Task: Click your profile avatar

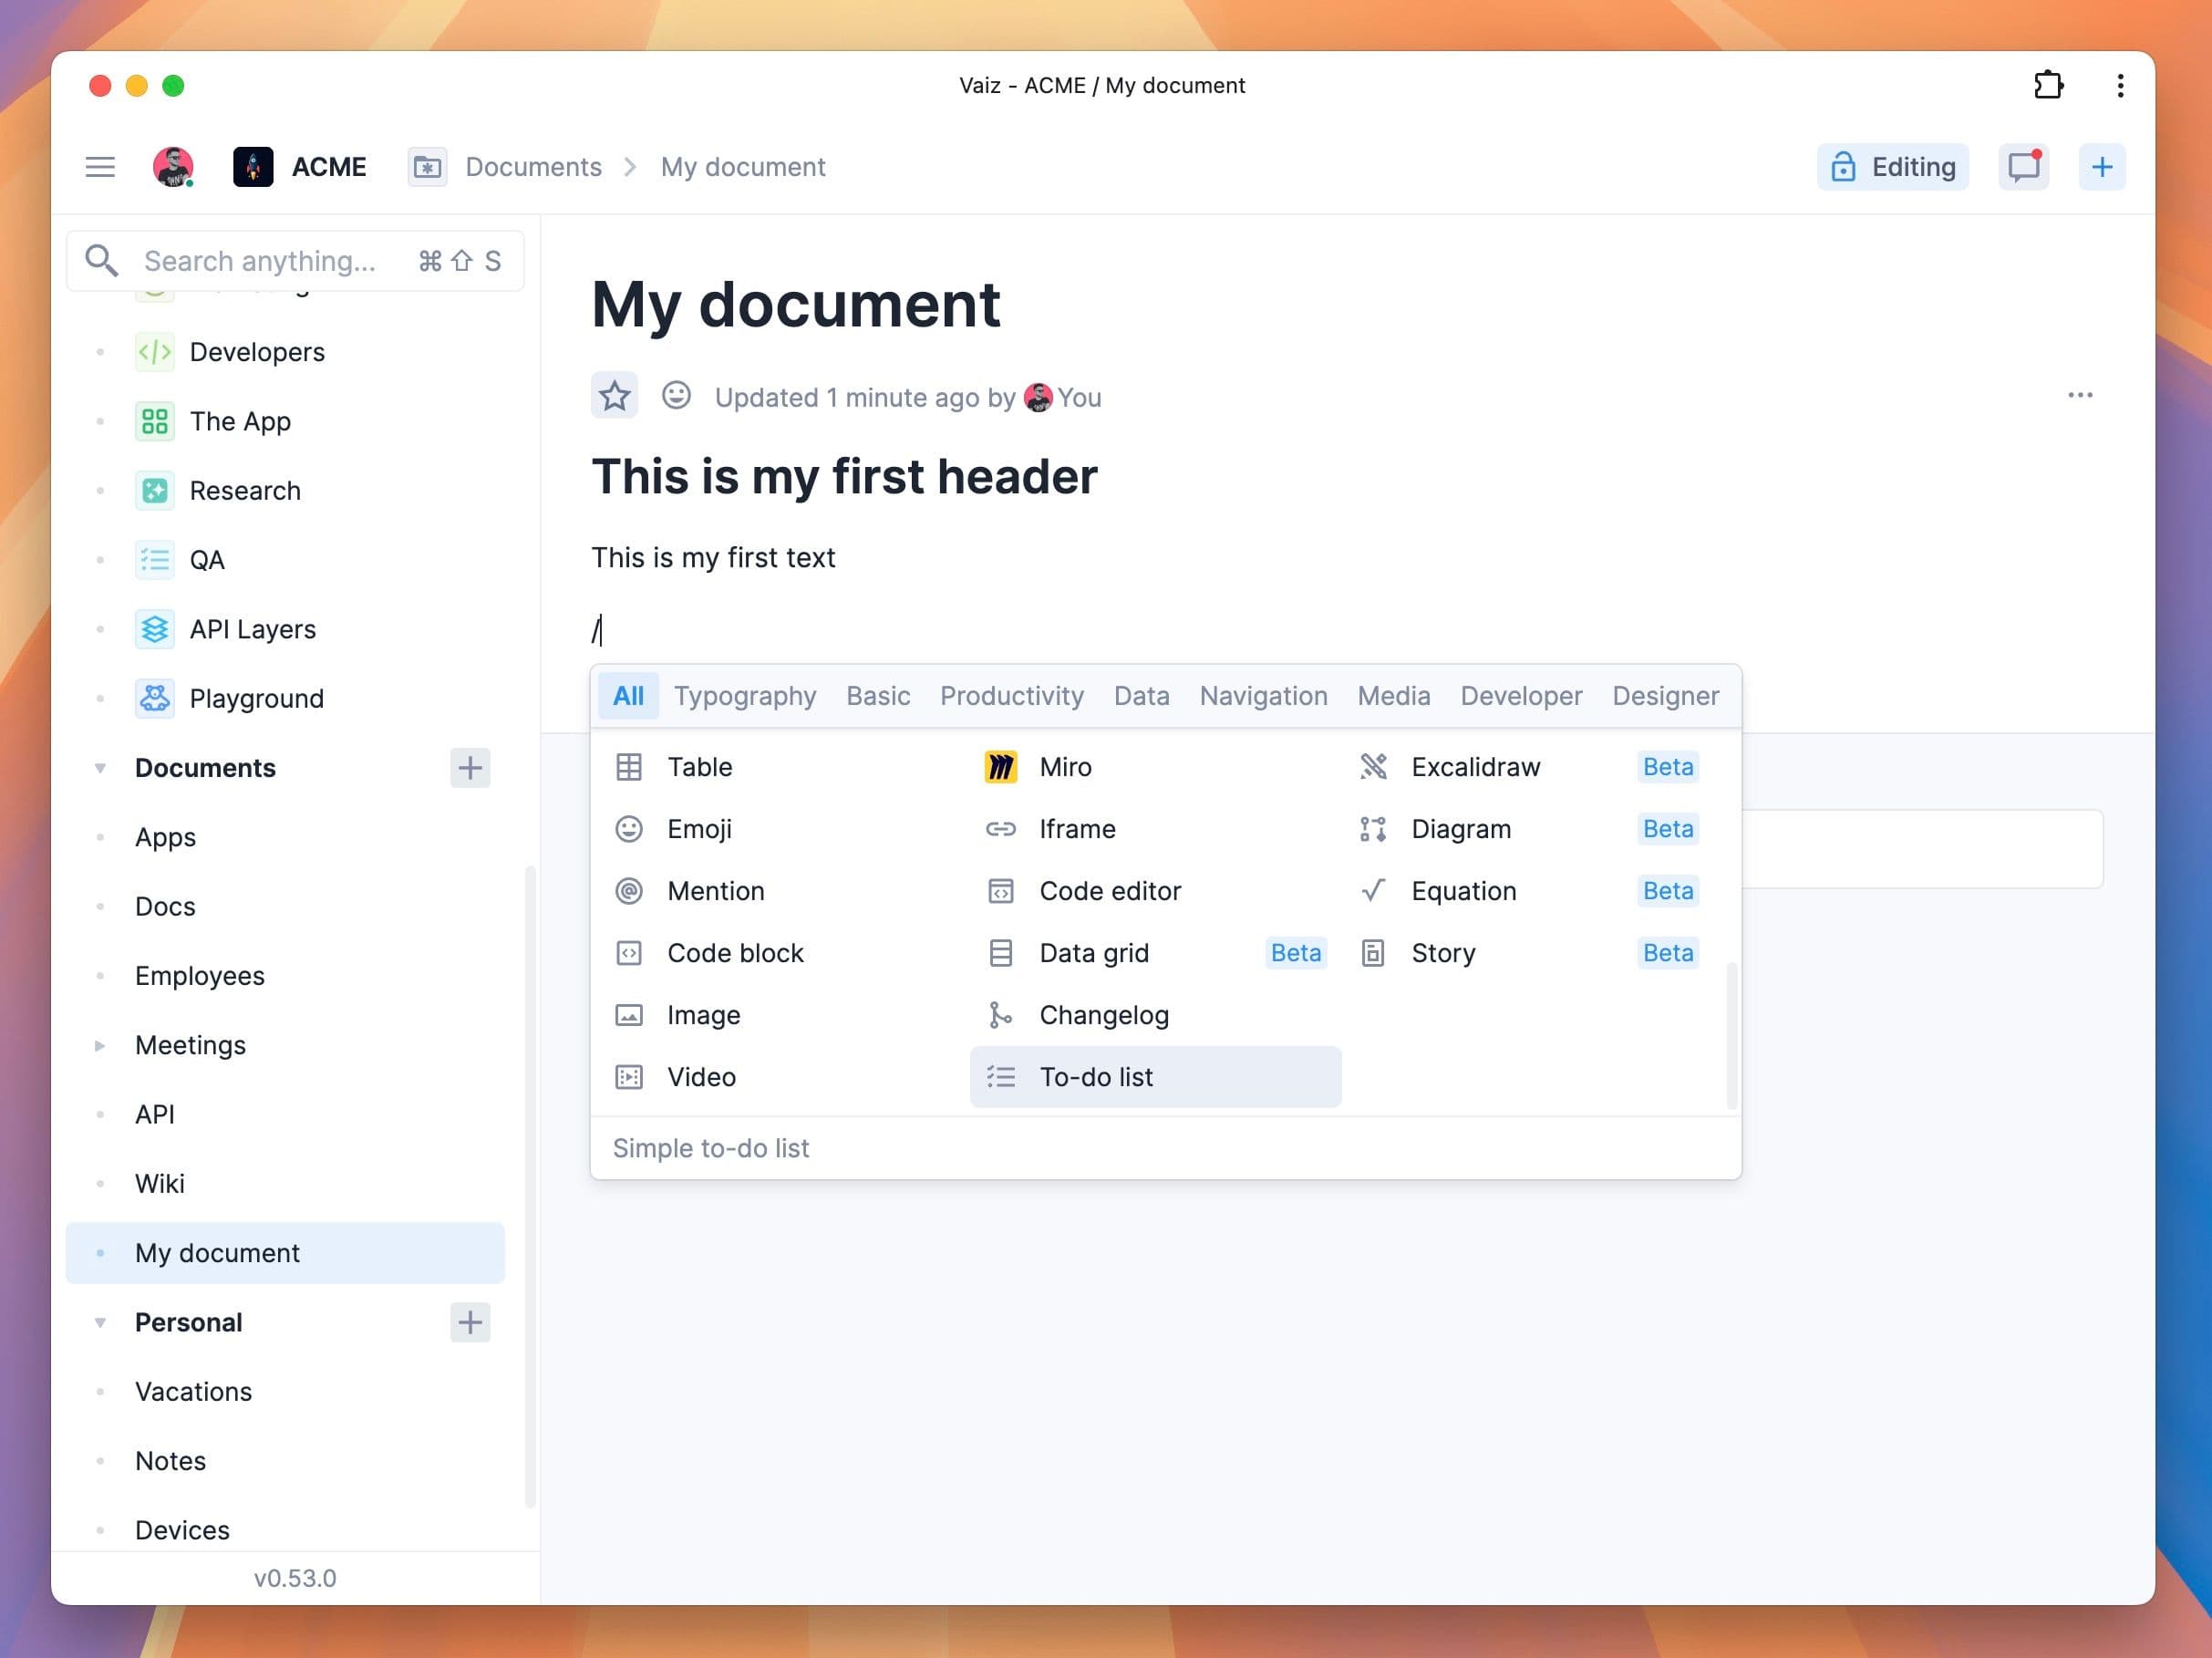Action: (174, 166)
